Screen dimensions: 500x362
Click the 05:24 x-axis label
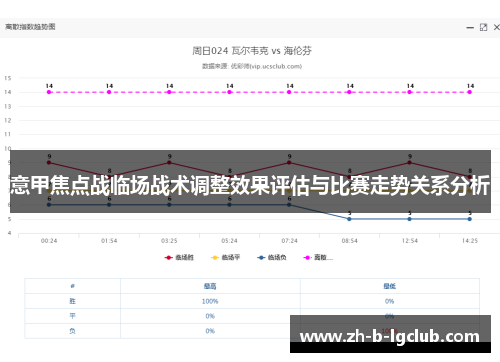tap(229, 241)
